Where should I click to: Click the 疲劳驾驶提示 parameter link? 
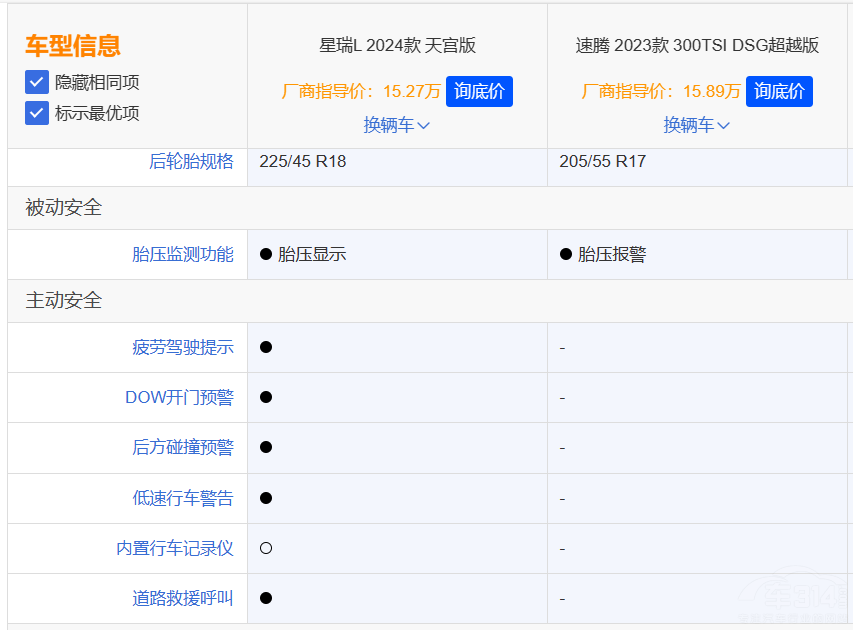[182, 347]
